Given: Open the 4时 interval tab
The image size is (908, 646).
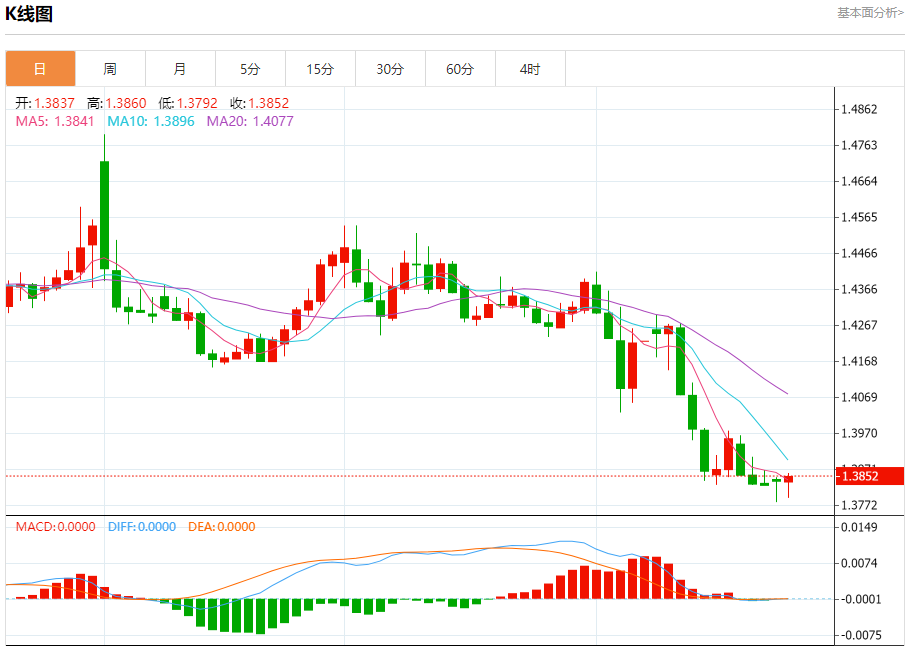Looking at the screenshot, I should click(x=530, y=69).
